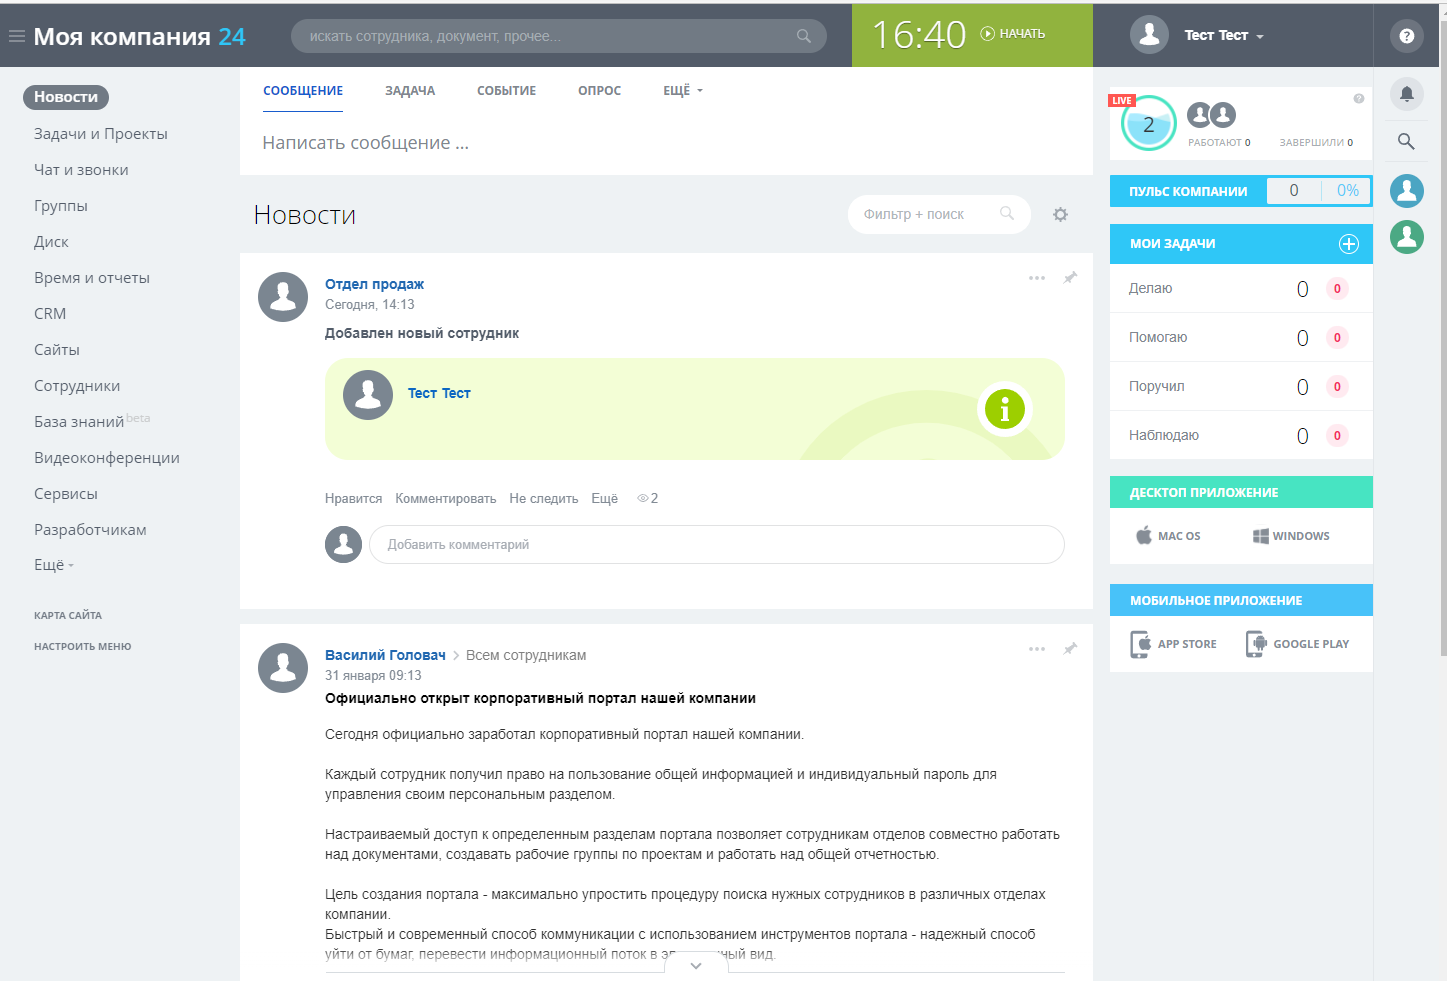Add a new task via plus icon

(x=1349, y=244)
